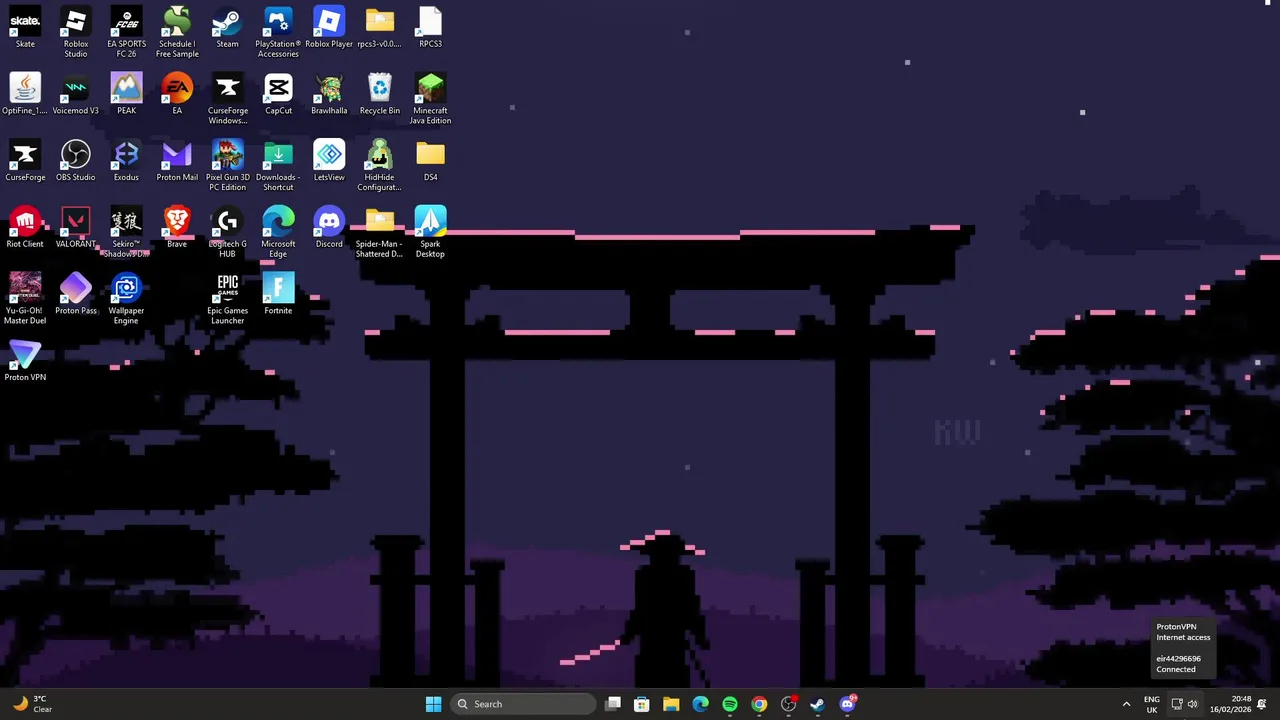Image resolution: width=1280 pixels, height=720 pixels.
Task: Select the Yu-Gi-Oh! Master Duel icon
Action: point(25,298)
